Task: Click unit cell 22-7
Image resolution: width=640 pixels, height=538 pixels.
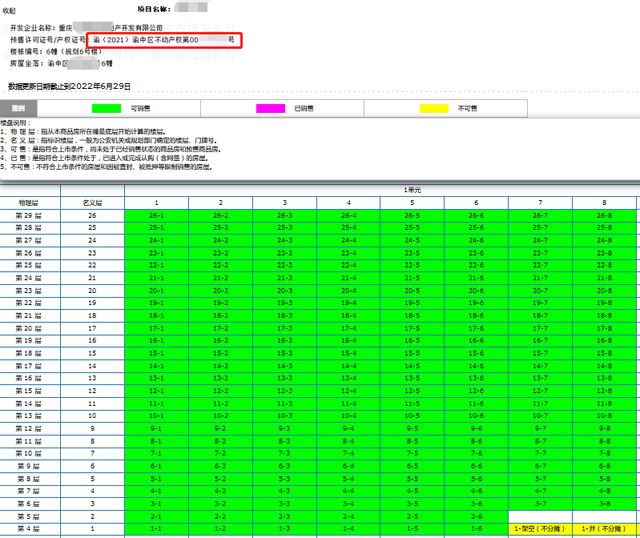Action: click(540, 265)
